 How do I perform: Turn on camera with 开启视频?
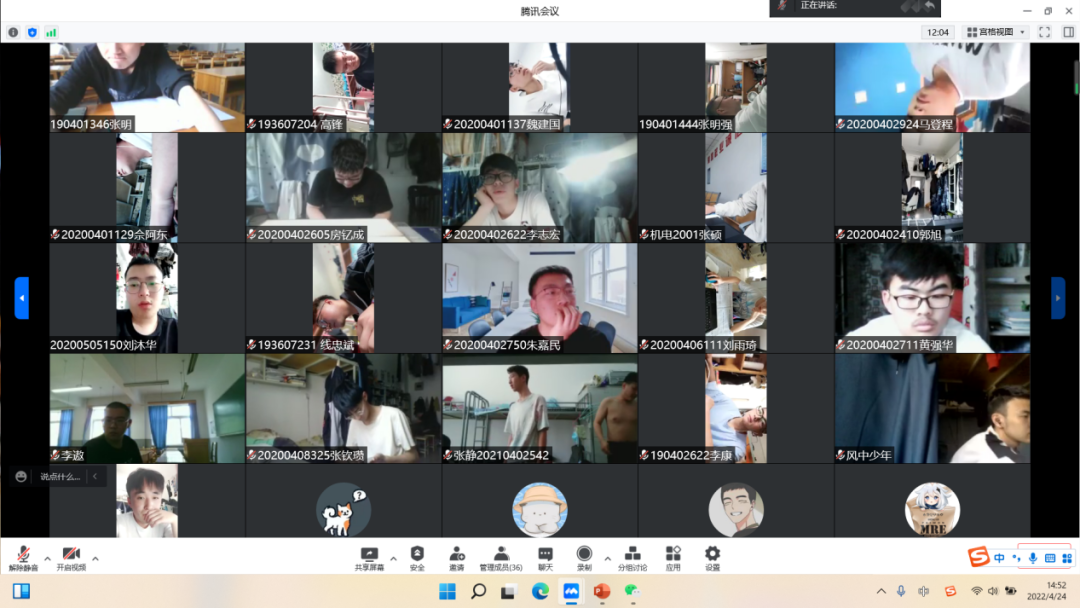point(70,556)
